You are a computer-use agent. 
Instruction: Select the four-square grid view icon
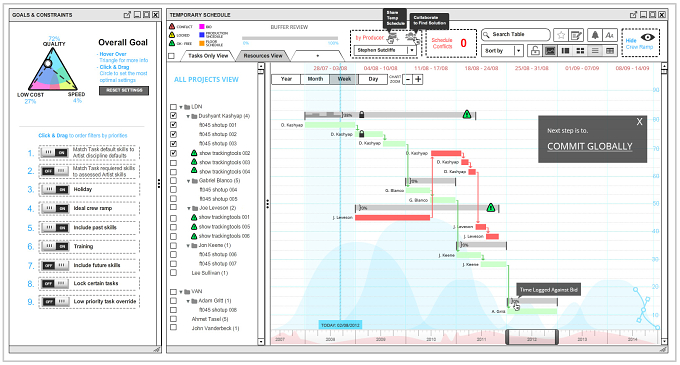(580, 51)
